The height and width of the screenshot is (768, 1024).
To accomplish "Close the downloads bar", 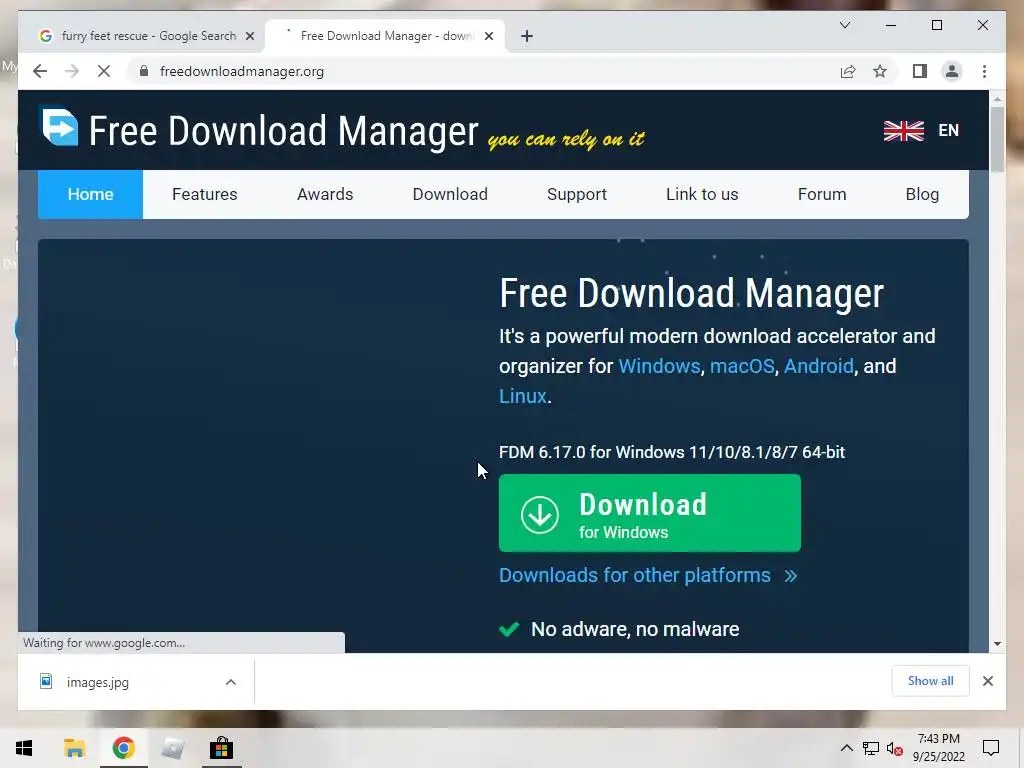I will tap(988, 681).
